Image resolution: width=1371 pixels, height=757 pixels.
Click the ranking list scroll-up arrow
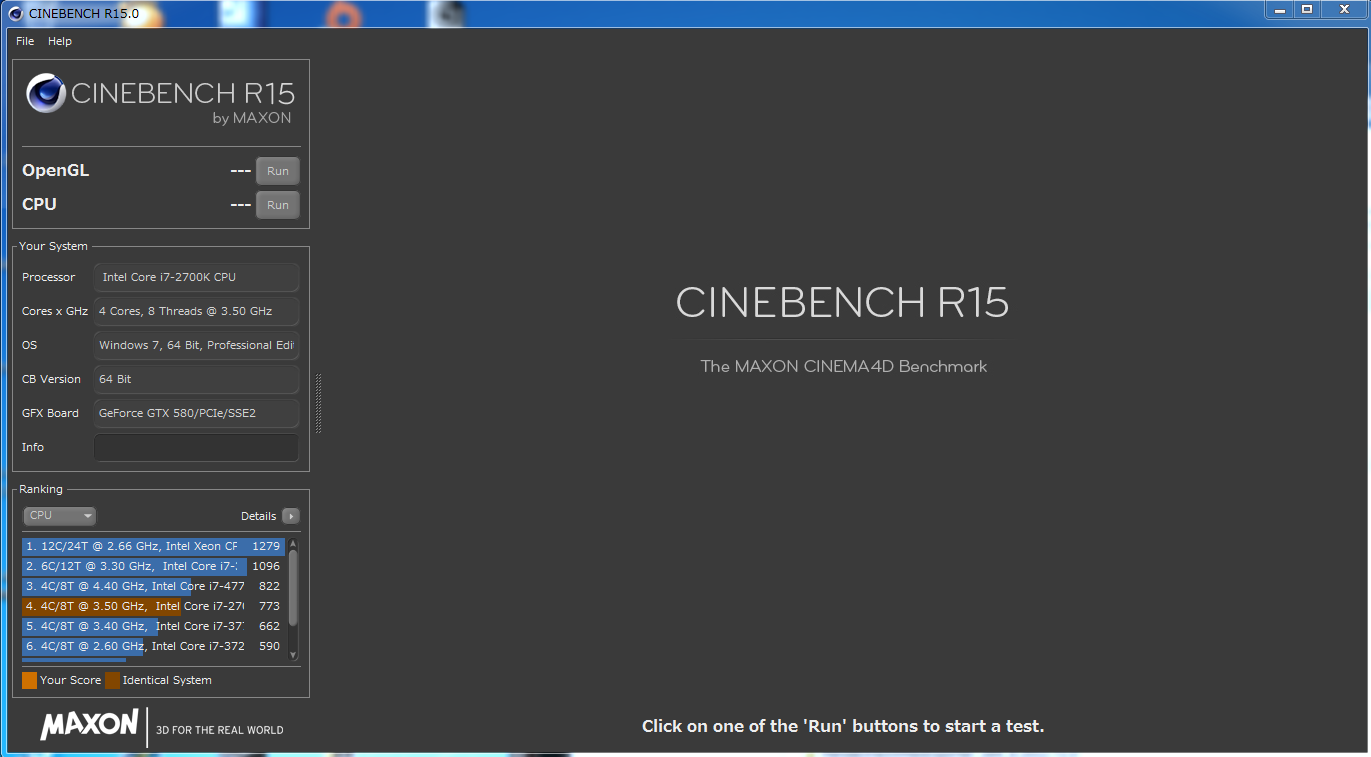pyautogui.click(x=293, y=543)
